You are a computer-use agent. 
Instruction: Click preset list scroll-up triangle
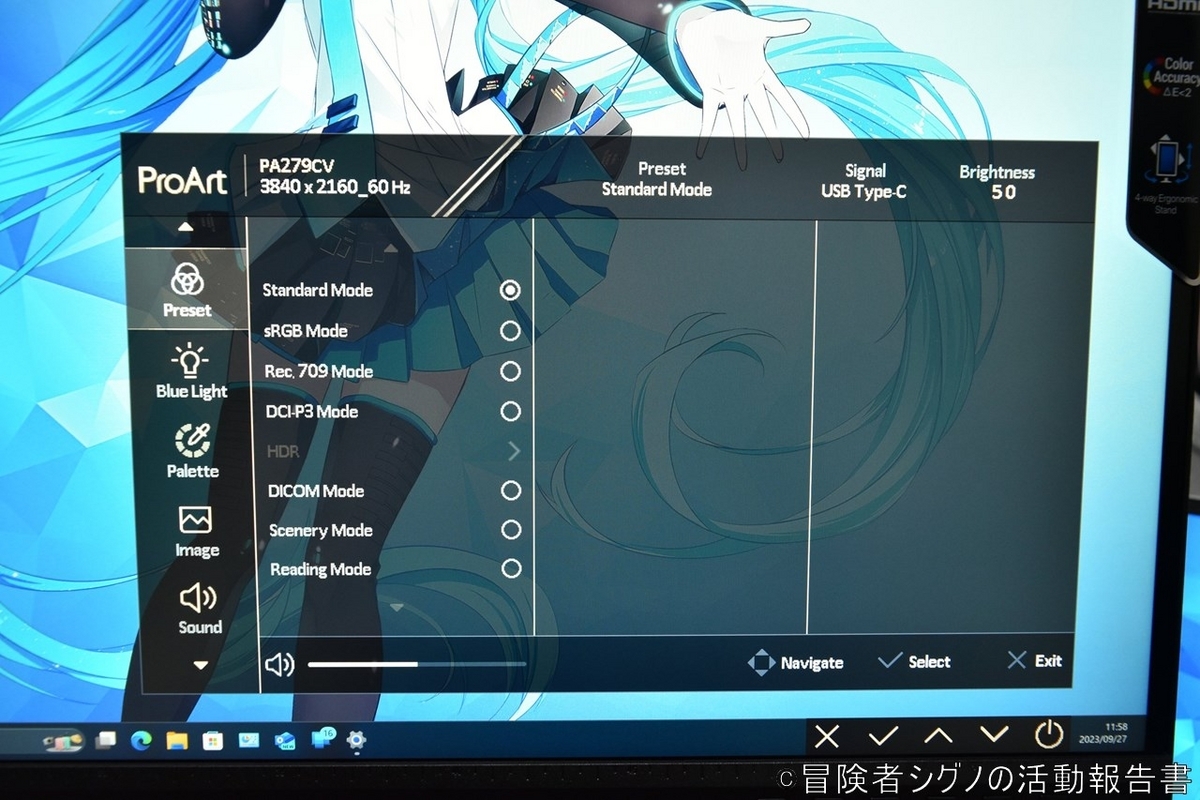click(x=391, y=247)
